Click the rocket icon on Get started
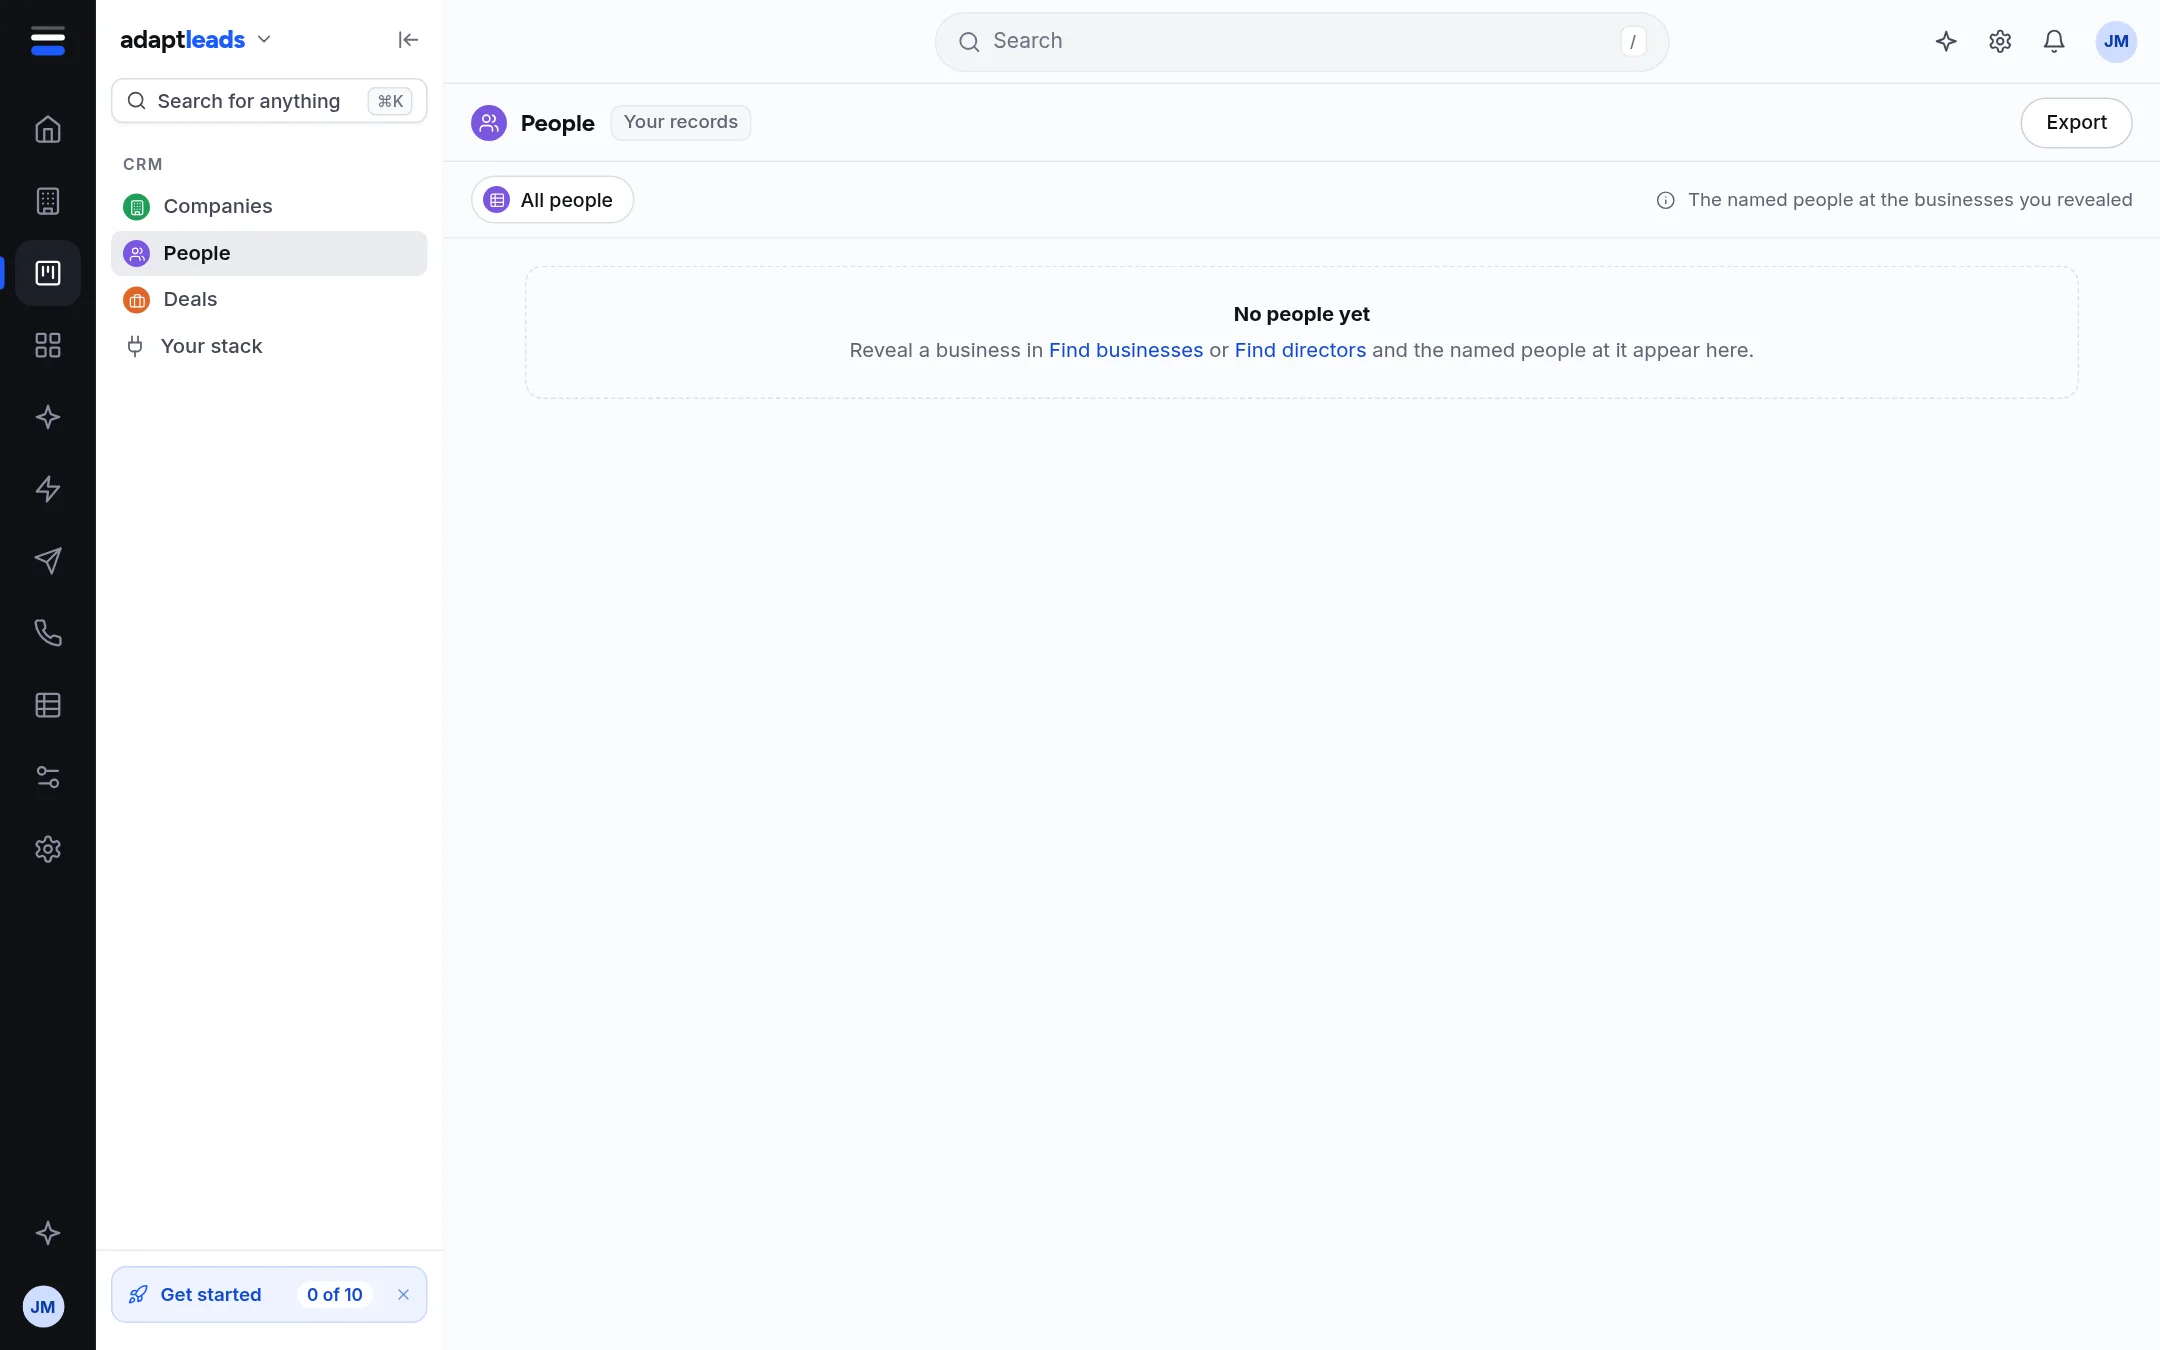Screen dimensions: 2160x1350 138,1295
